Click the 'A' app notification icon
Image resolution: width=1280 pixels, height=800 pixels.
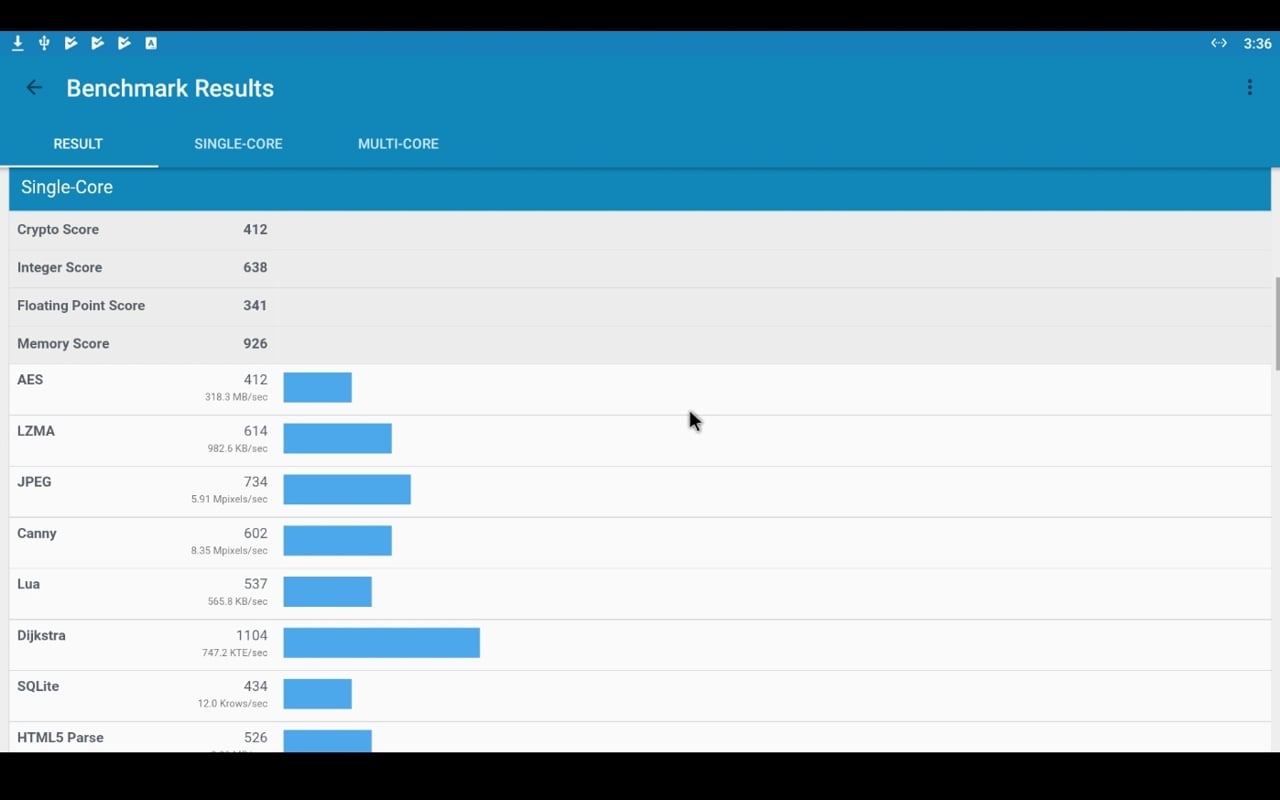click(151, 43)
